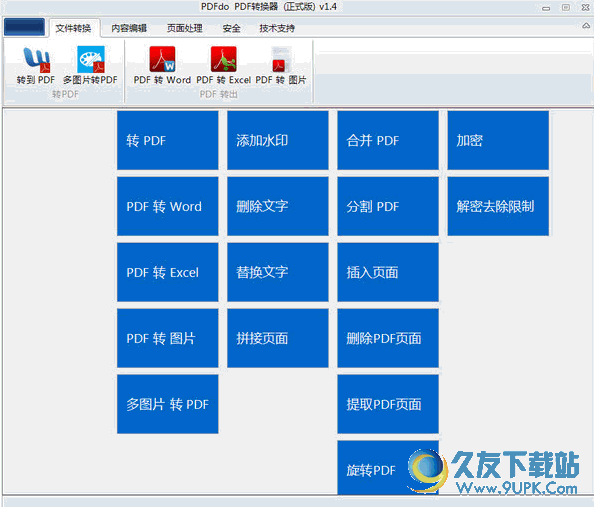Switch to the 内容编辑 tab
The width and height of the screenshot is (594, 507).
129,28
